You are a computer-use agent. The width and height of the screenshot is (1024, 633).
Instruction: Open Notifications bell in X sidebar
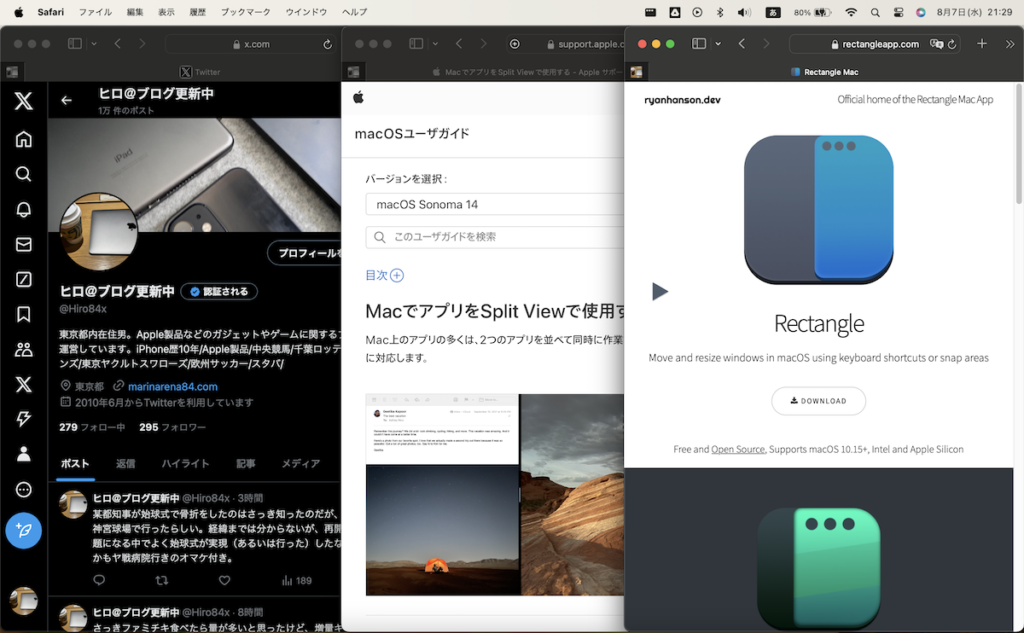(x=24, y=209)
